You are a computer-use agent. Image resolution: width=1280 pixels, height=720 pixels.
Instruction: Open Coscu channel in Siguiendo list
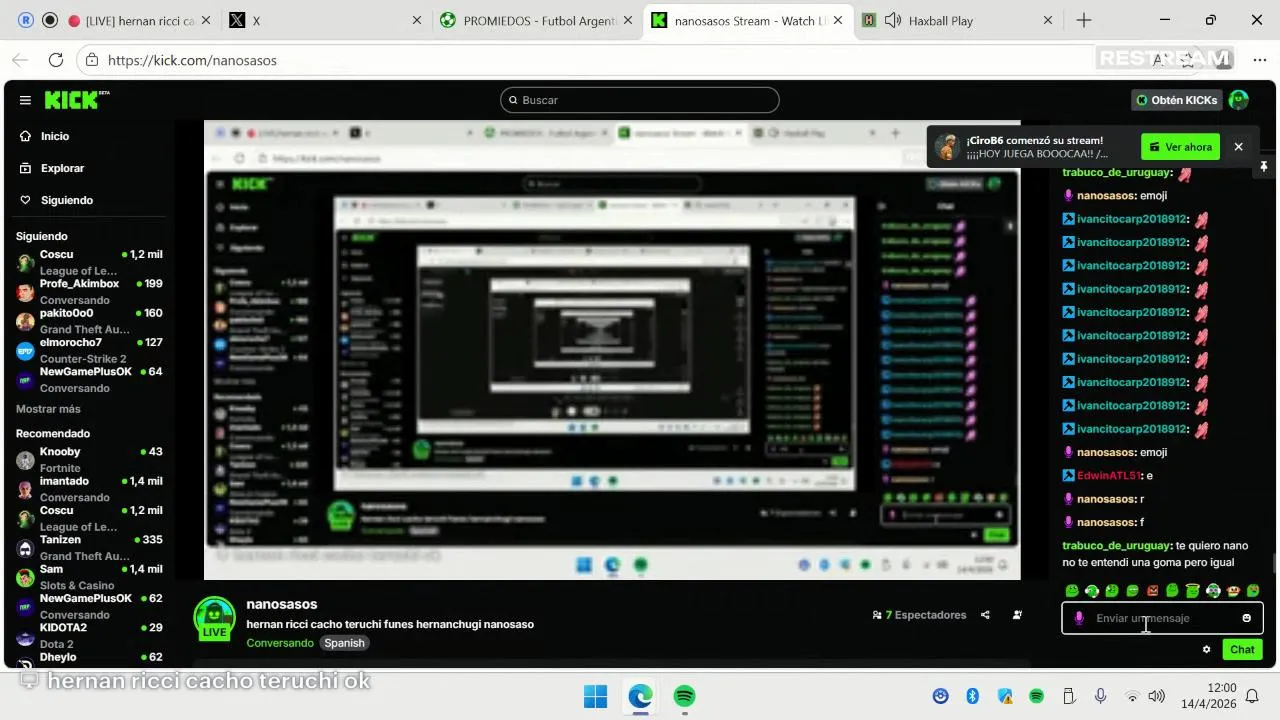click(x=89, y=261)
